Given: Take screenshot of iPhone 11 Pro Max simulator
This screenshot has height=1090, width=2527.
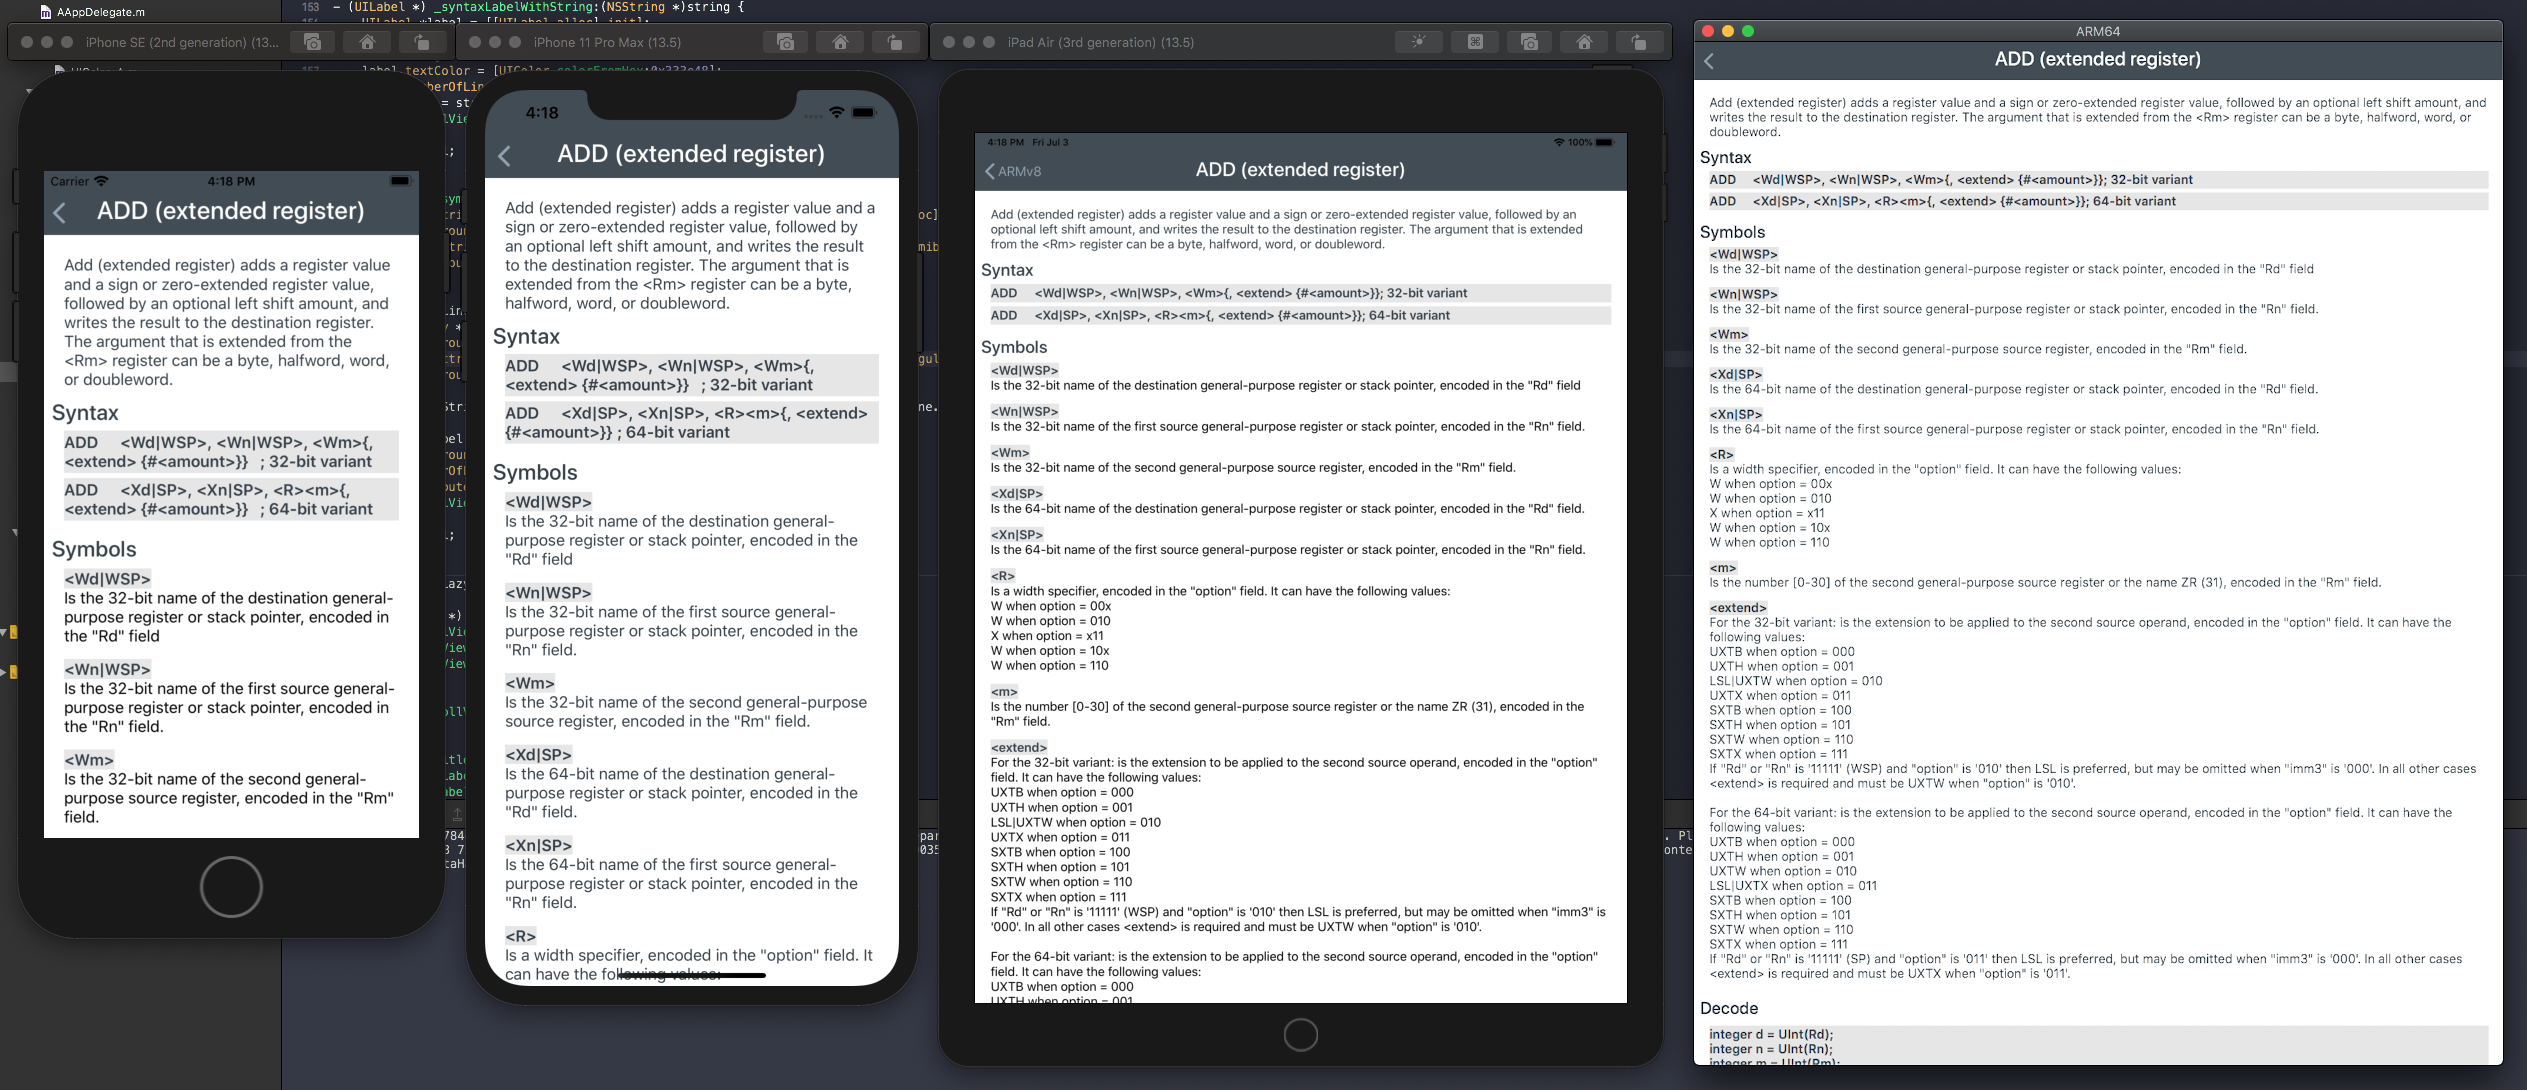Looking at the screenshot, I should click(x=786, y=42).
